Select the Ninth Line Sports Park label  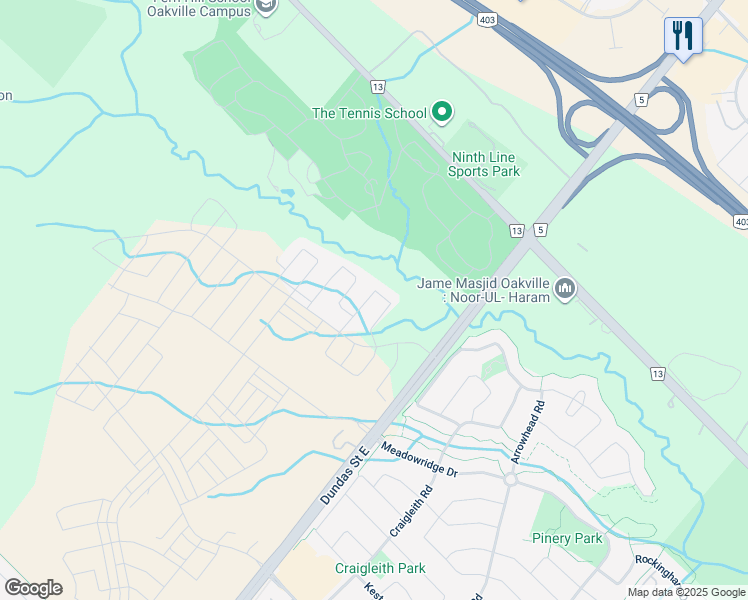[483, 164]
